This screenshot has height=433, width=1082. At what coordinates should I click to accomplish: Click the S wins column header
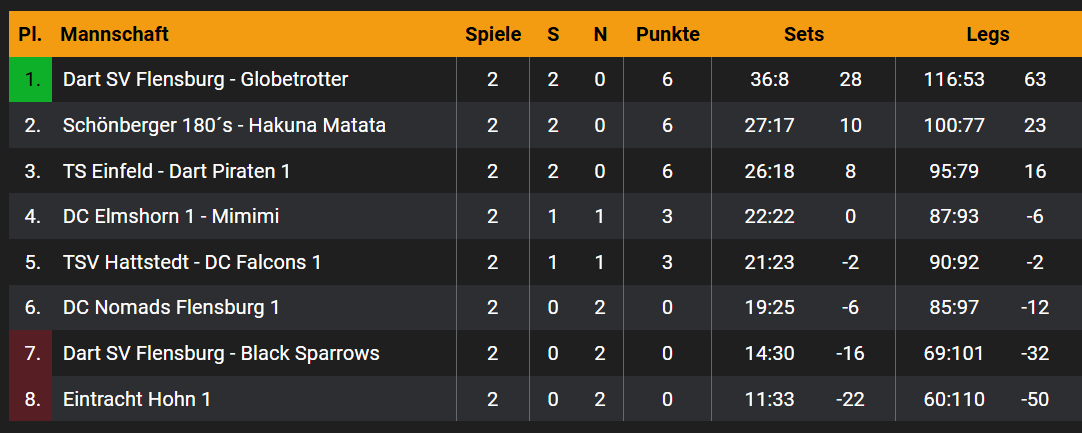(x=553, y=35)
